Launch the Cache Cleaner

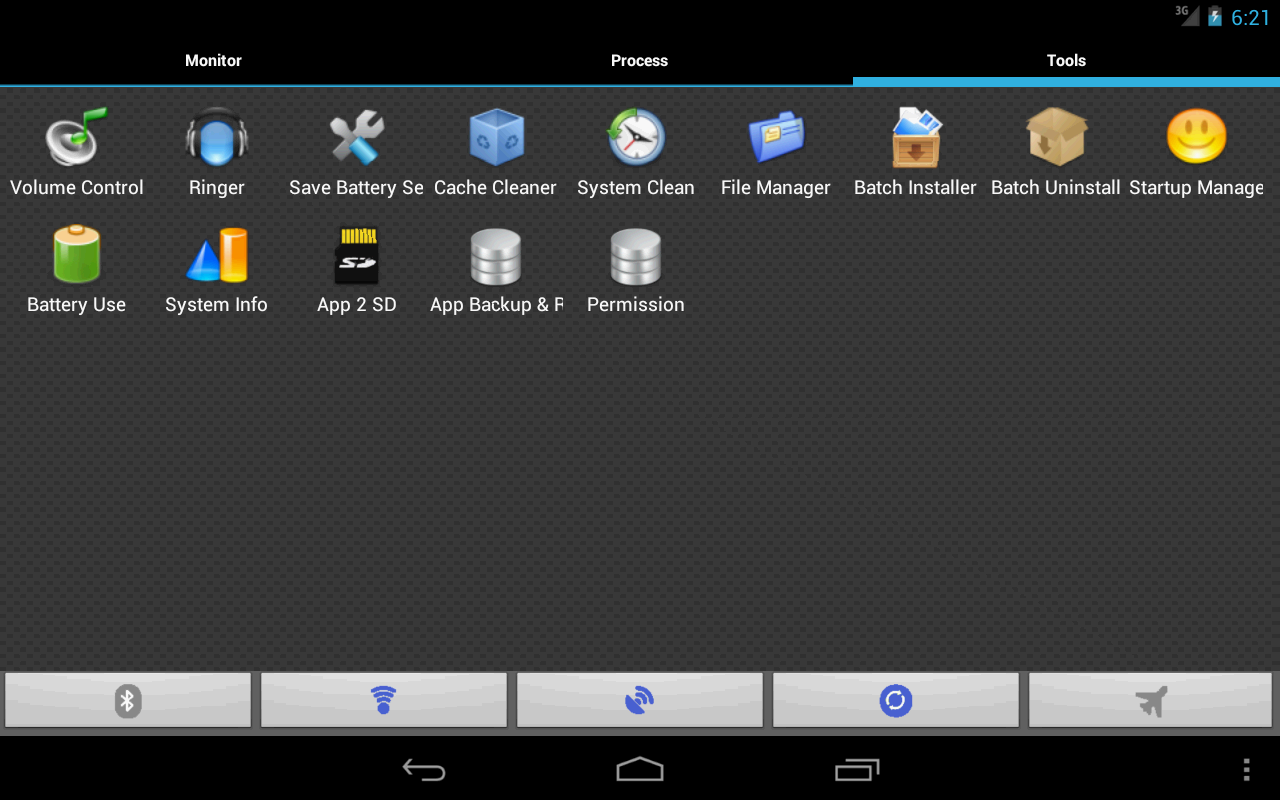(496, 150)
